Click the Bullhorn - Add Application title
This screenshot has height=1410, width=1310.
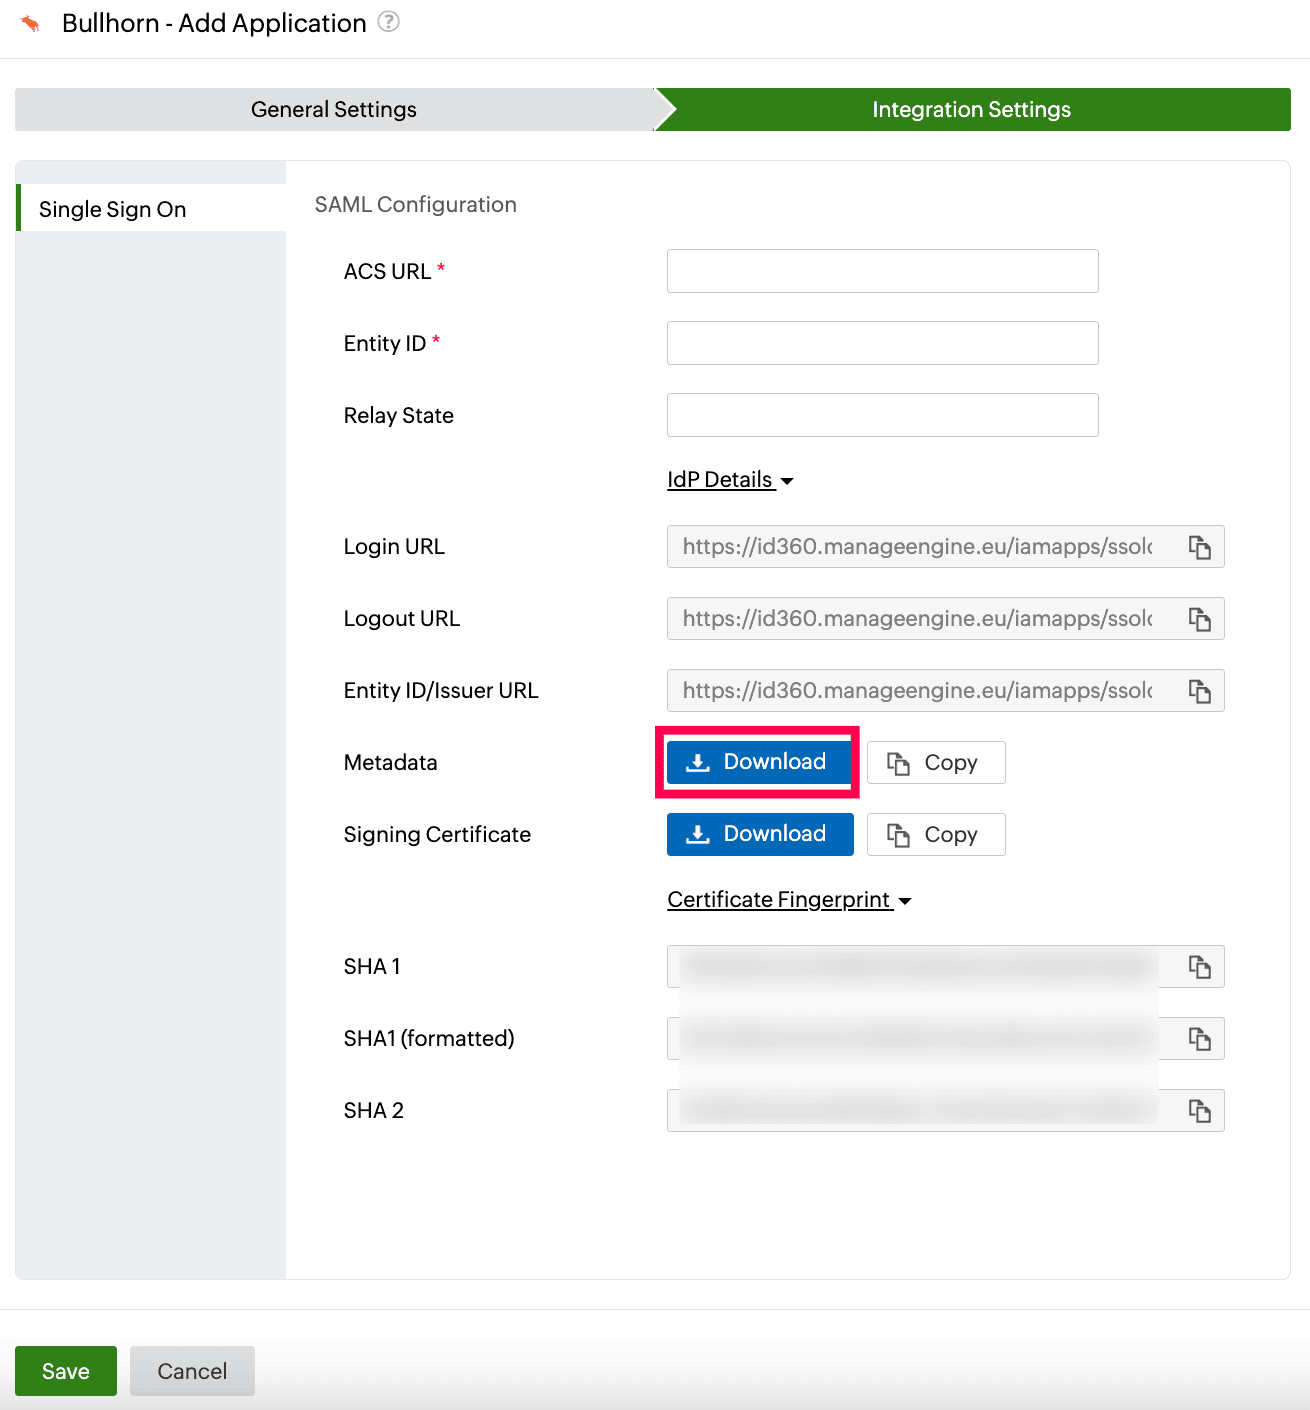214,23
